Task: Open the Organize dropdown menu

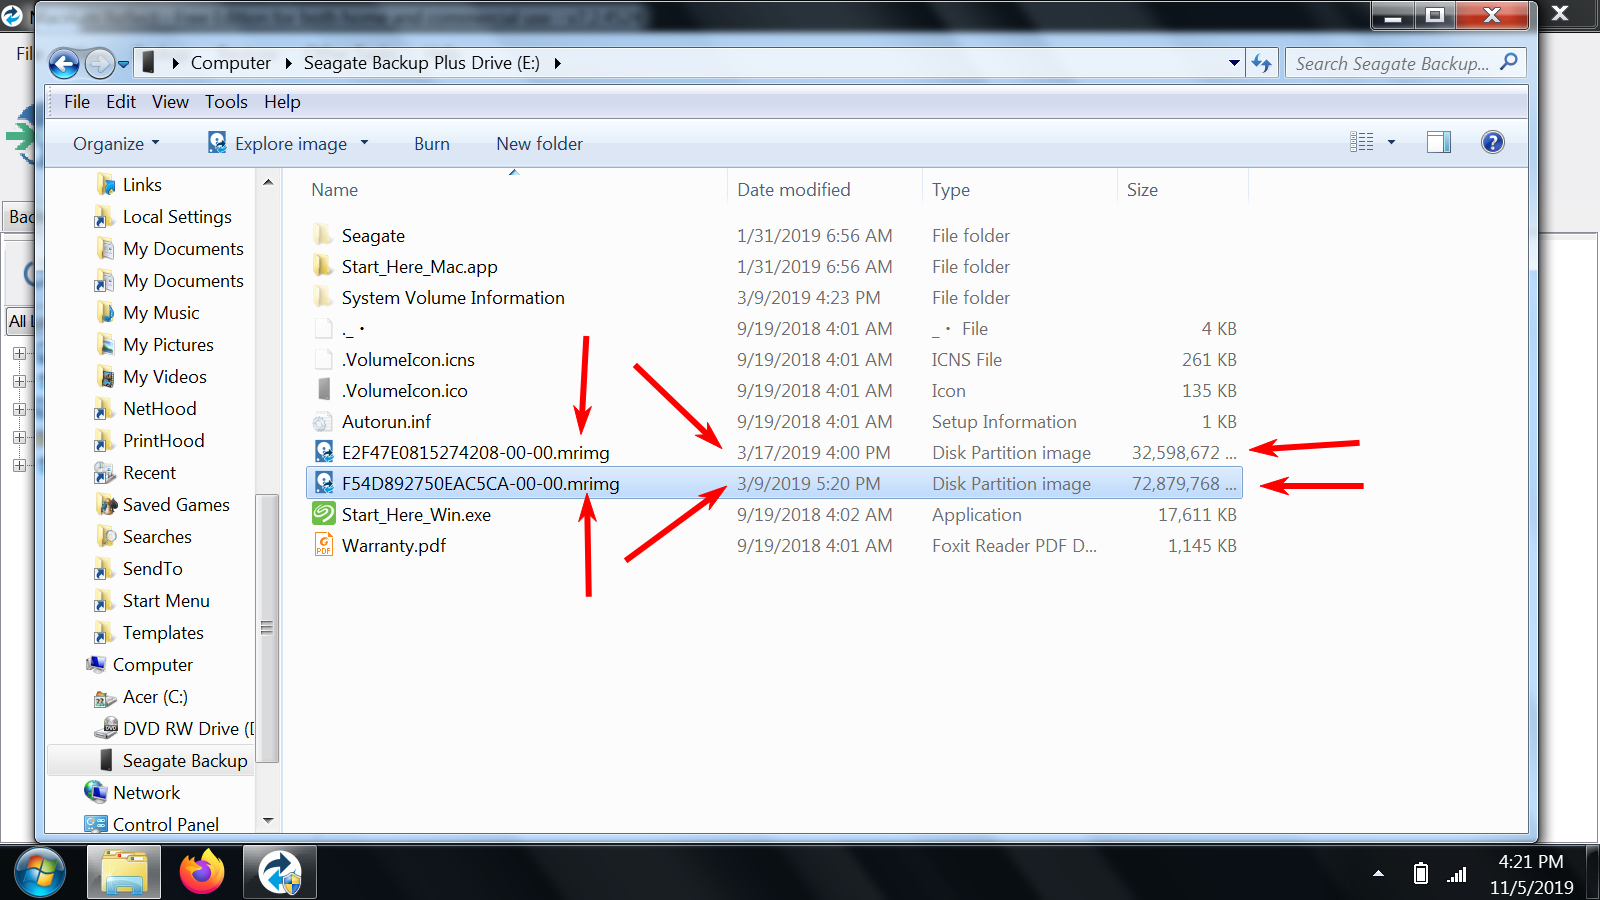Action: click(x=115, y=144)
